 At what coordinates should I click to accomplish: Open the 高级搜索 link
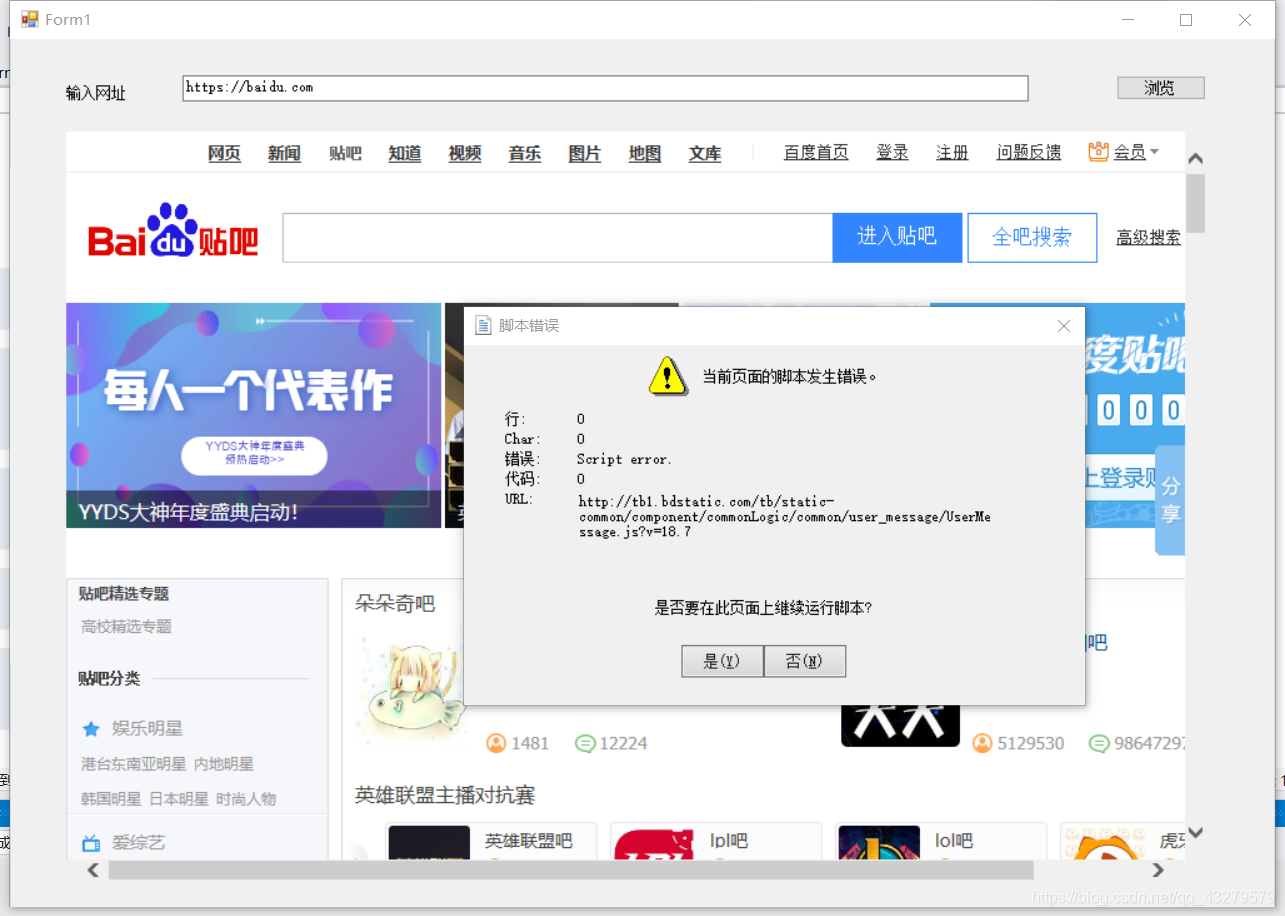tap(1148, 238)
